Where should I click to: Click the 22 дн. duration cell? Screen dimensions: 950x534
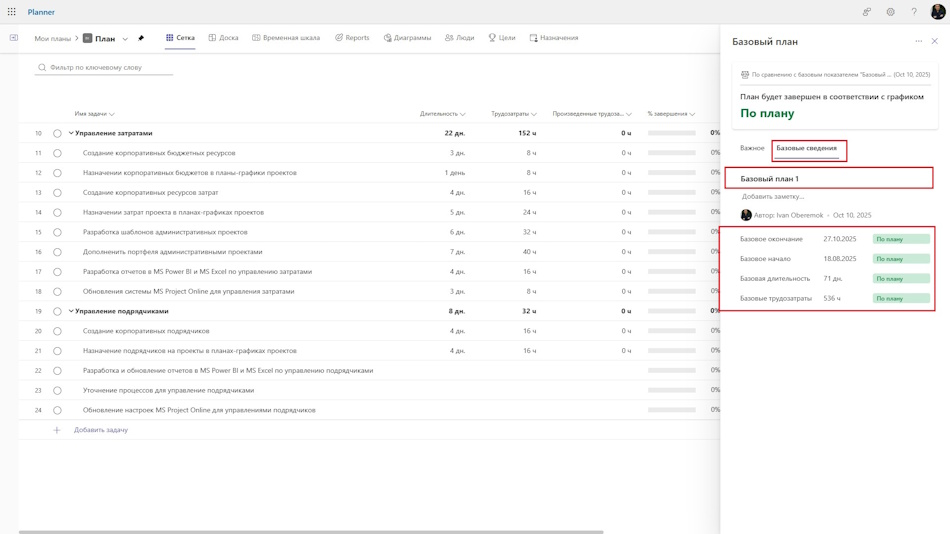click(454, 133)
